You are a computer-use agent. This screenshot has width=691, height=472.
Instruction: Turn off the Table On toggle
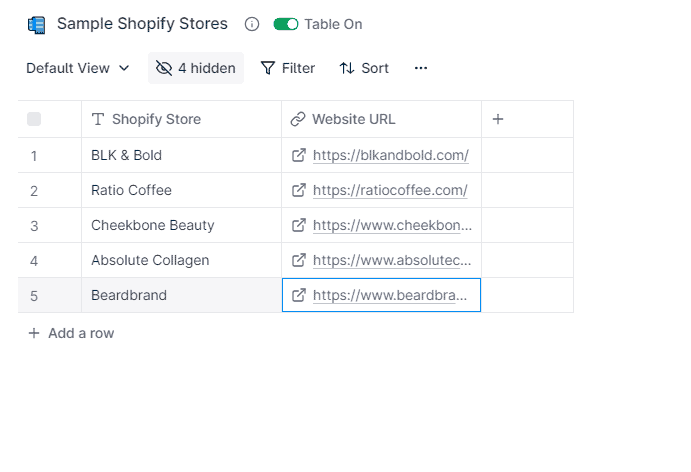point(286,24)
